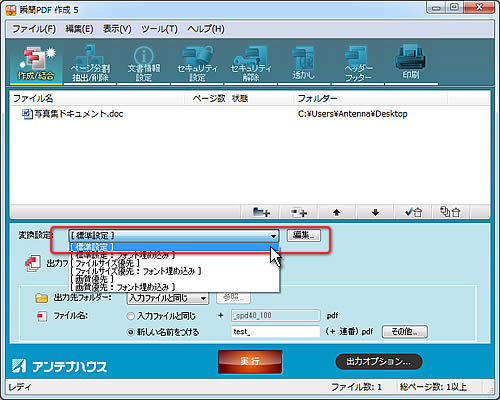Click the 参照... browse button
This screenshot has height=400, width=500.
pos(233,297)
